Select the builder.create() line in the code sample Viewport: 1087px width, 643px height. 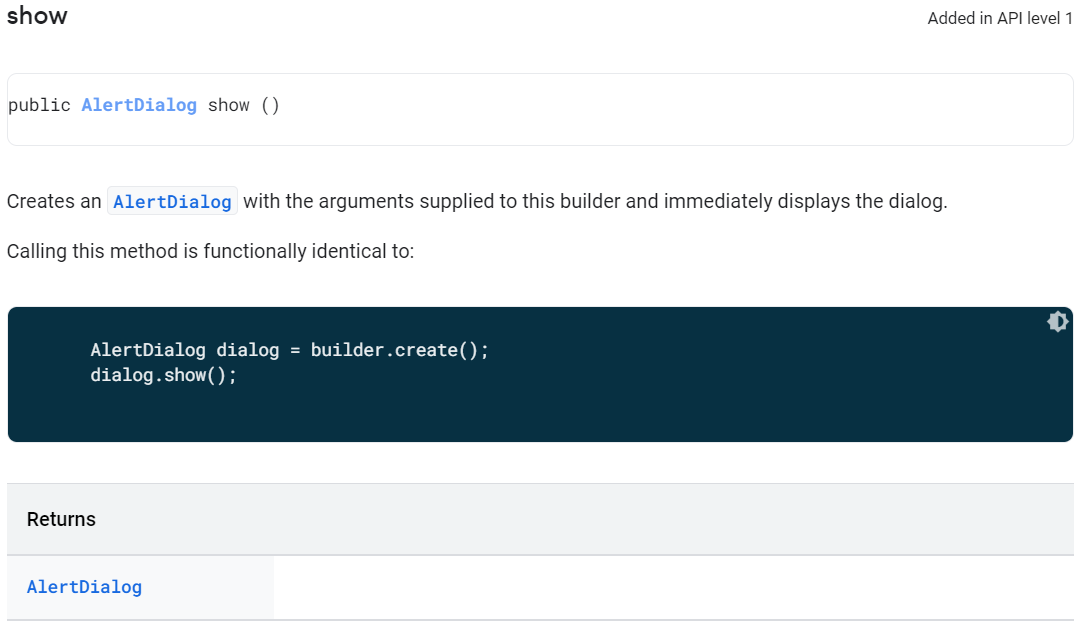[289, 350]
